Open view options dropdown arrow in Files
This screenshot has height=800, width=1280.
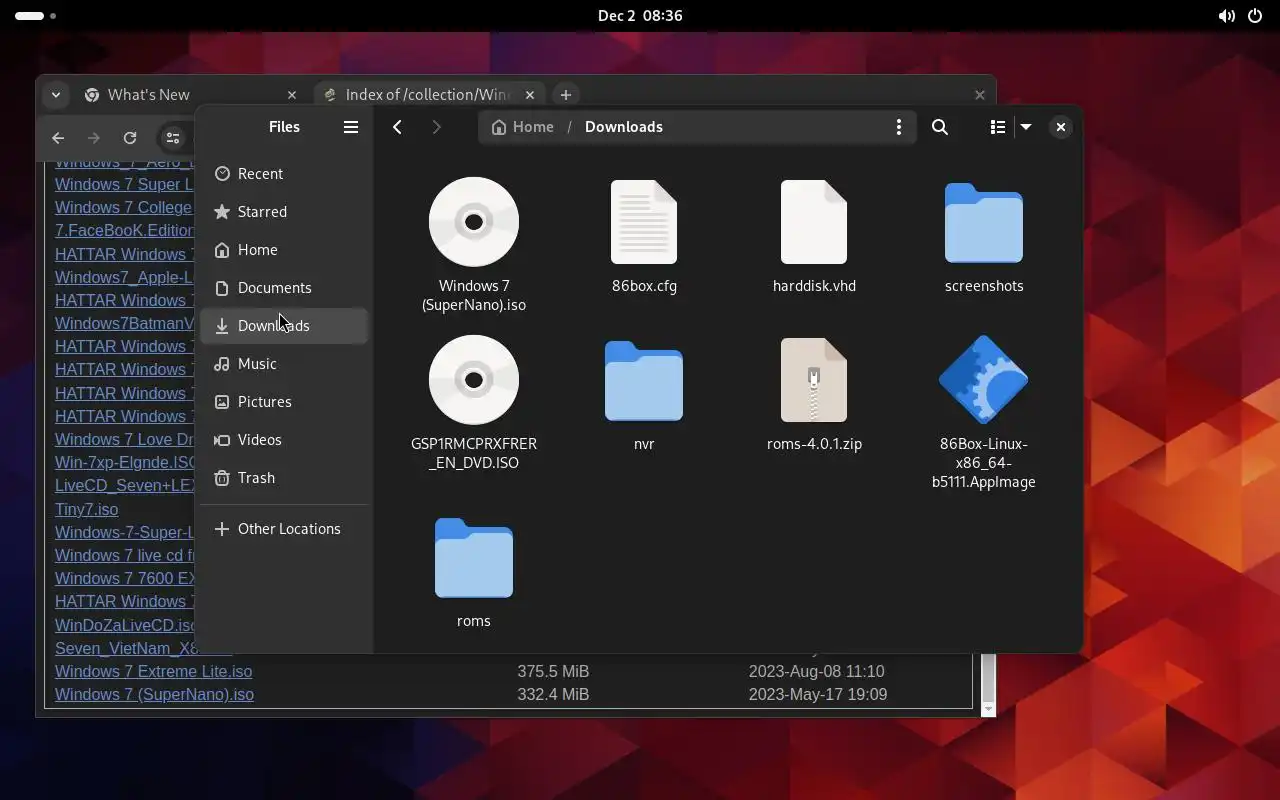coord(1025,127)
